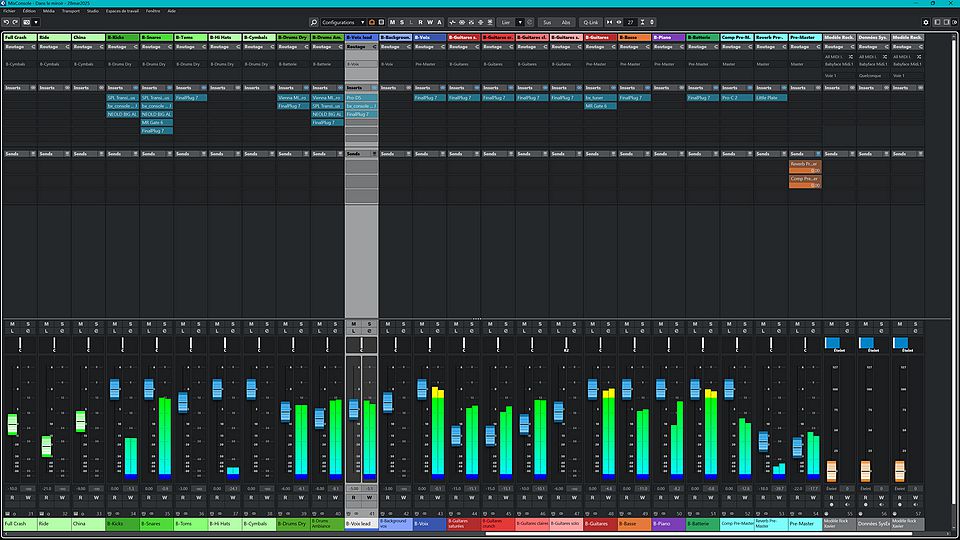Toggle Listen on the China channel

point(80,332)
